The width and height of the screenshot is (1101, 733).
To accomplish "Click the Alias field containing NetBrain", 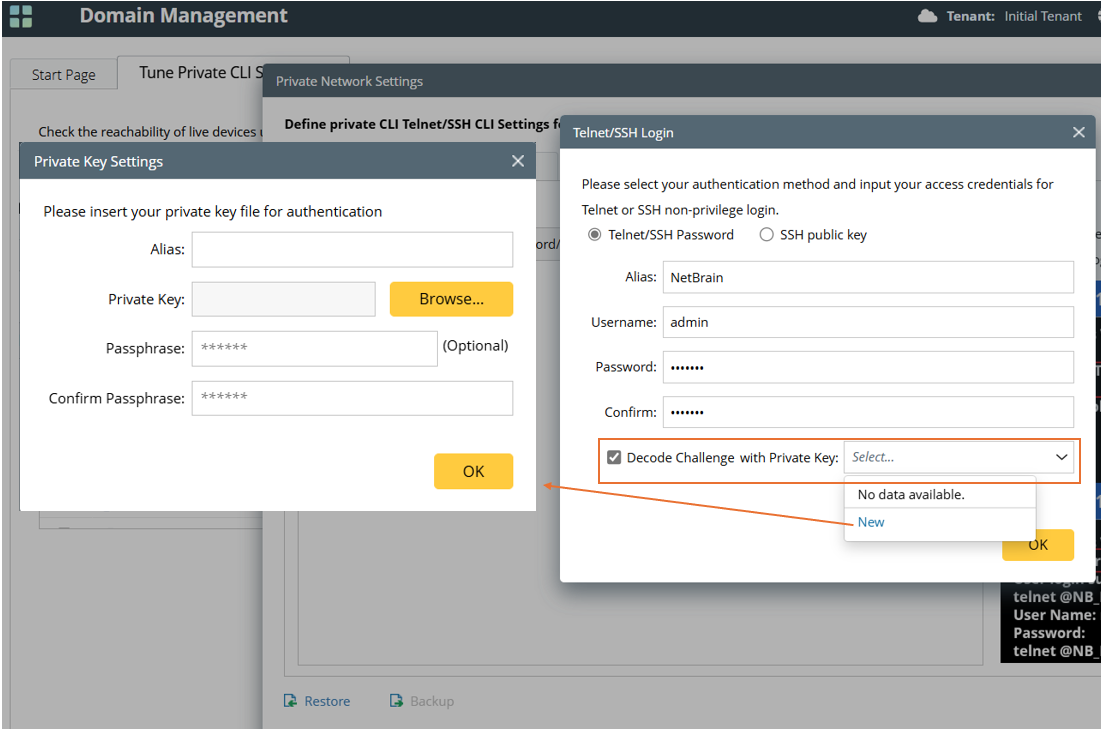I will coord(867,277).
